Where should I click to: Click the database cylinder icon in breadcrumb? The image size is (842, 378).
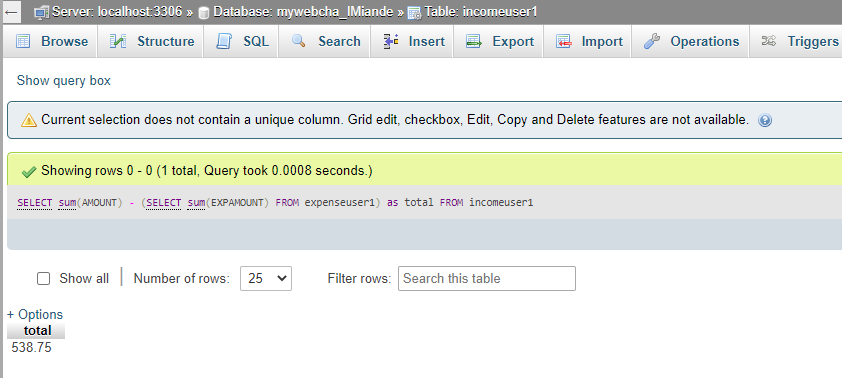coord(204,12)
